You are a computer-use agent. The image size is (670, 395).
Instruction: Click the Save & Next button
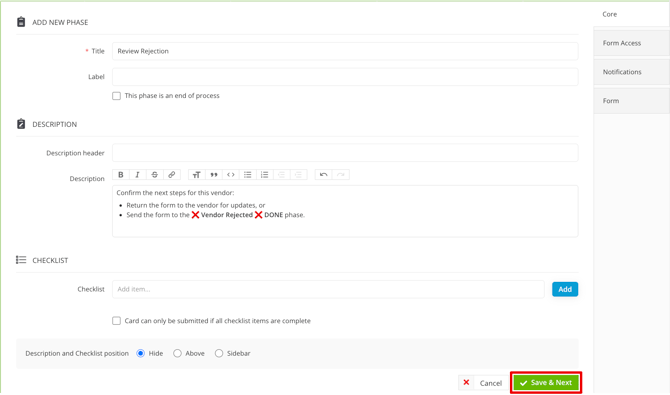546,383
